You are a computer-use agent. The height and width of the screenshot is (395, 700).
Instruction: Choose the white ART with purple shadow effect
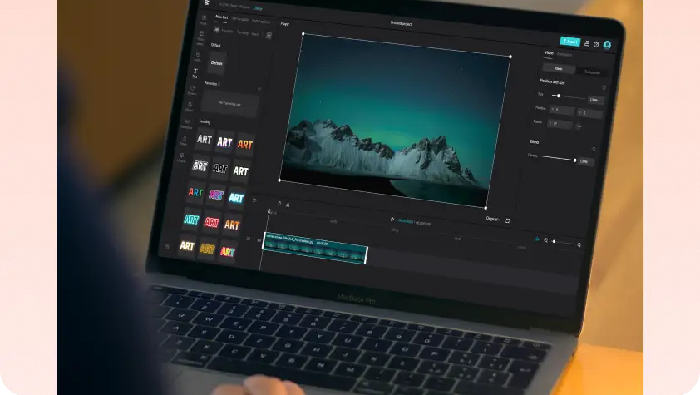(x=225, y=142)
